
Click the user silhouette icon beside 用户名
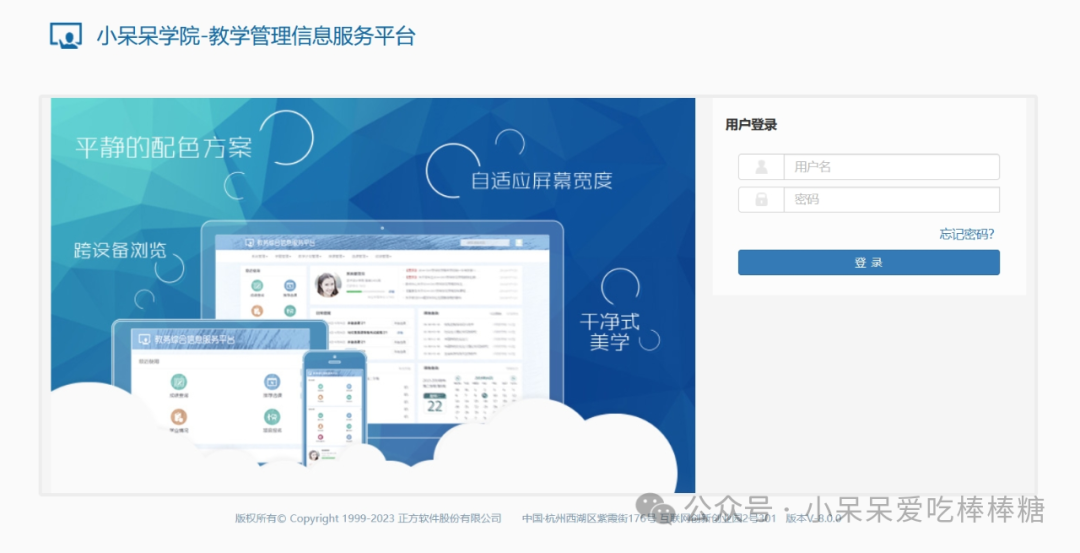(x=761, y=167)
